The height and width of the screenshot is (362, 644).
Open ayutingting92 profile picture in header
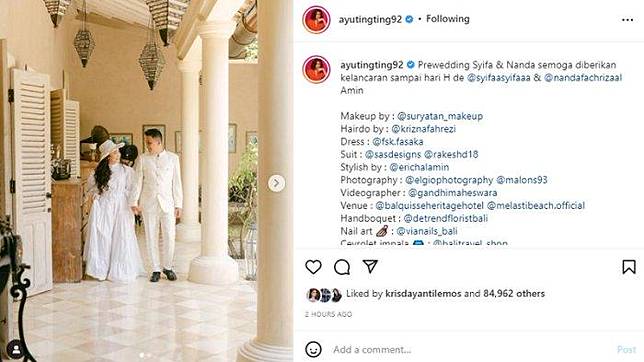coord(316,20)
